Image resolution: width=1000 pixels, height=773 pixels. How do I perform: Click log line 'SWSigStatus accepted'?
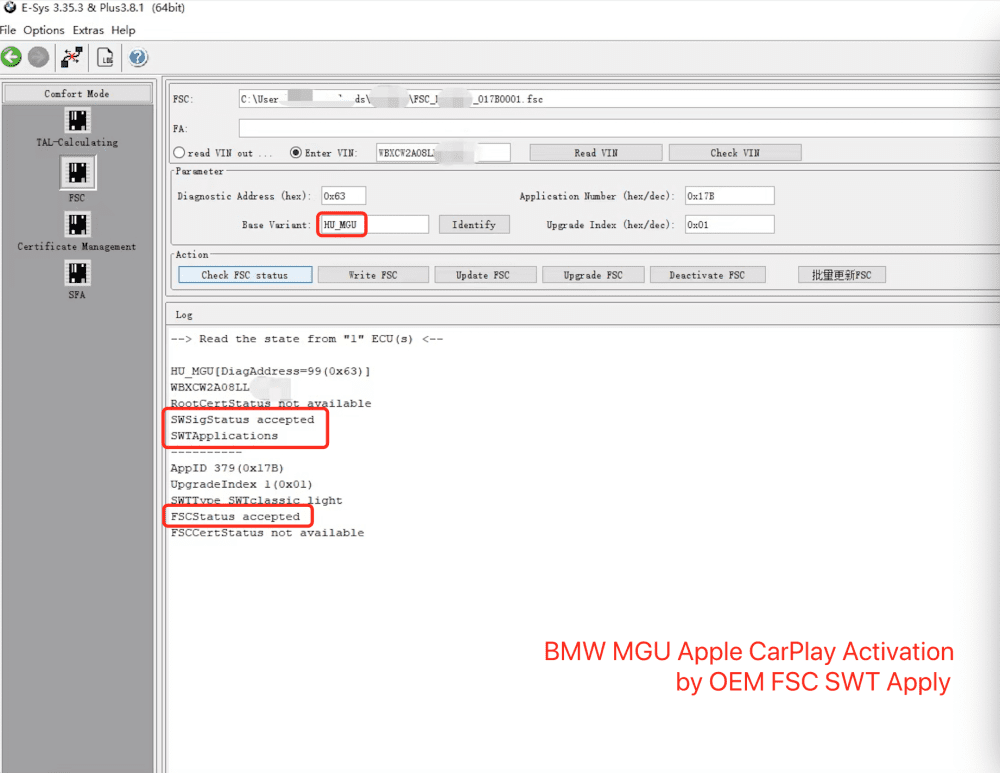pyautogui.click(x=242, y=420)
